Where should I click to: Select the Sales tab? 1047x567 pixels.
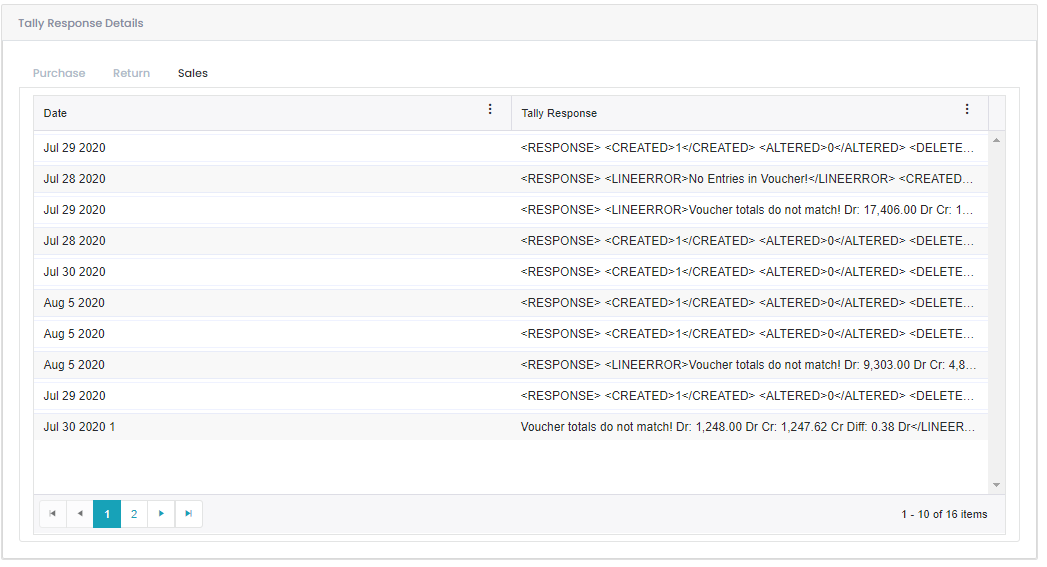(192, 73)
